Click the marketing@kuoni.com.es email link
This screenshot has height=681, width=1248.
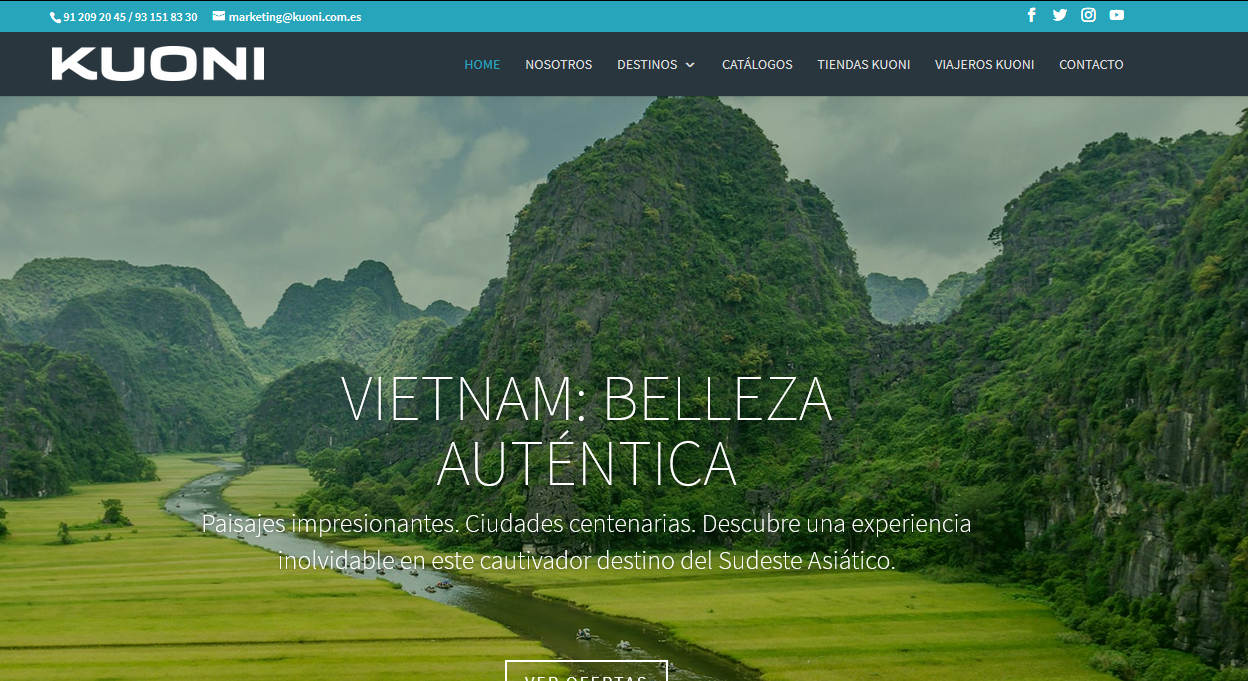coord(295,17)
